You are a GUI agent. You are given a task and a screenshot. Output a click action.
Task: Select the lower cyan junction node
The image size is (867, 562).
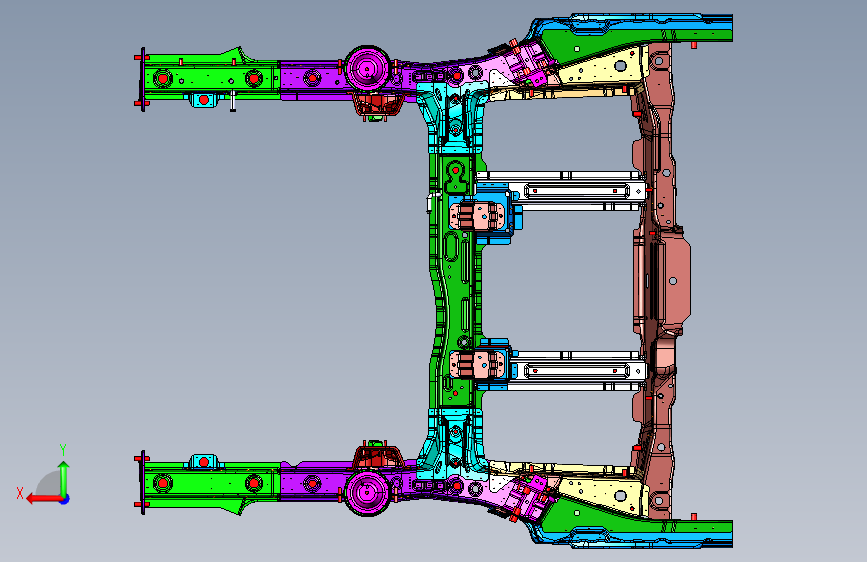click(453, 445)
